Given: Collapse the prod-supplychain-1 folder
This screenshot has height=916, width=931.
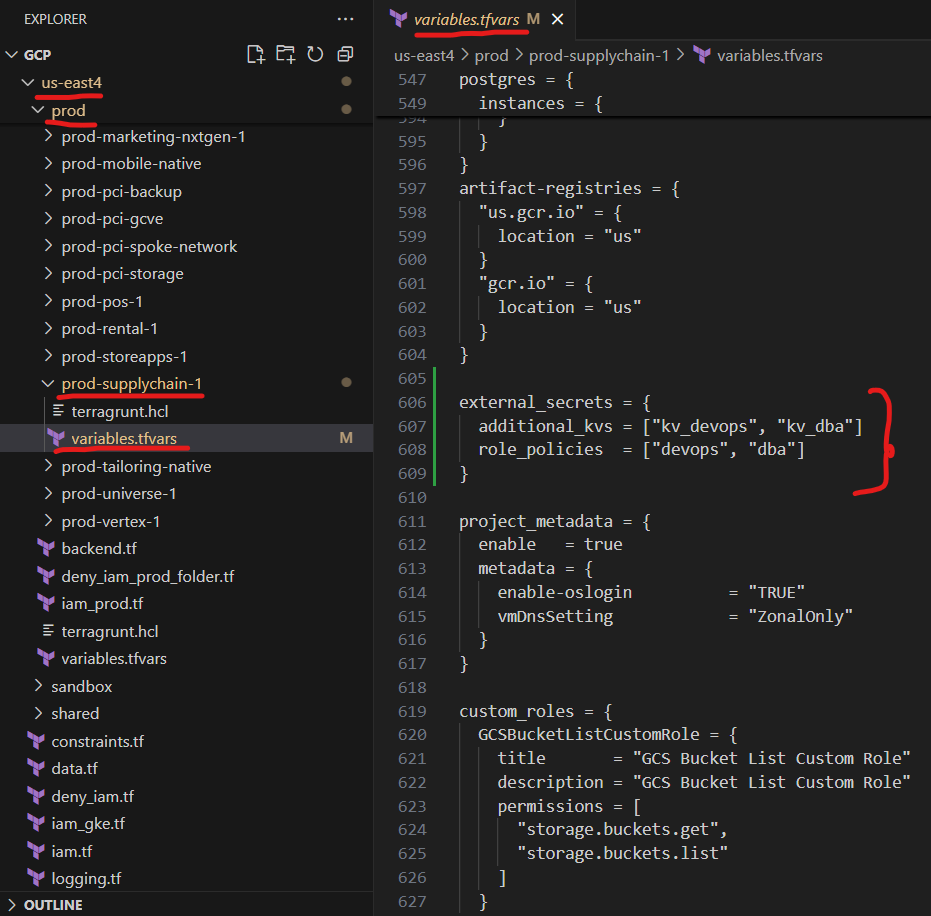Looking at the screenshot, I should coord(131,383).
